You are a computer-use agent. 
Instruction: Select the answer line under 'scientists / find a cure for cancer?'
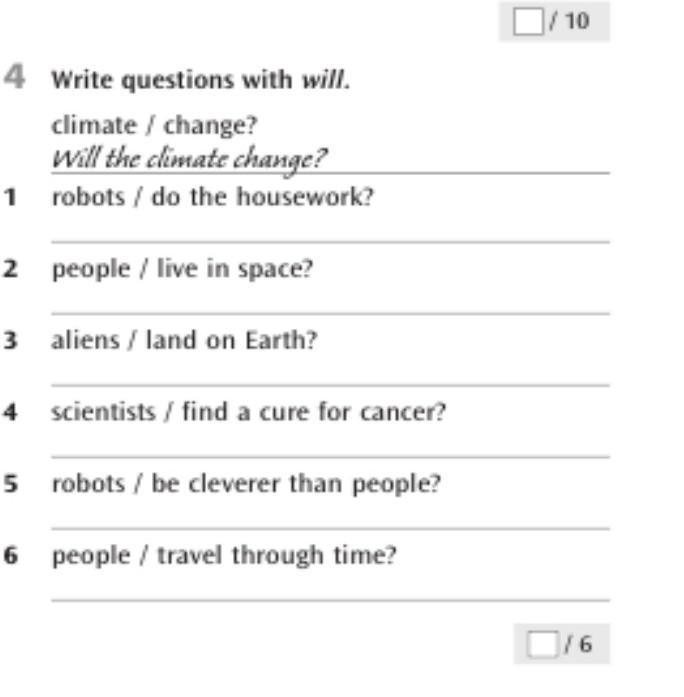tap(330, 446)
